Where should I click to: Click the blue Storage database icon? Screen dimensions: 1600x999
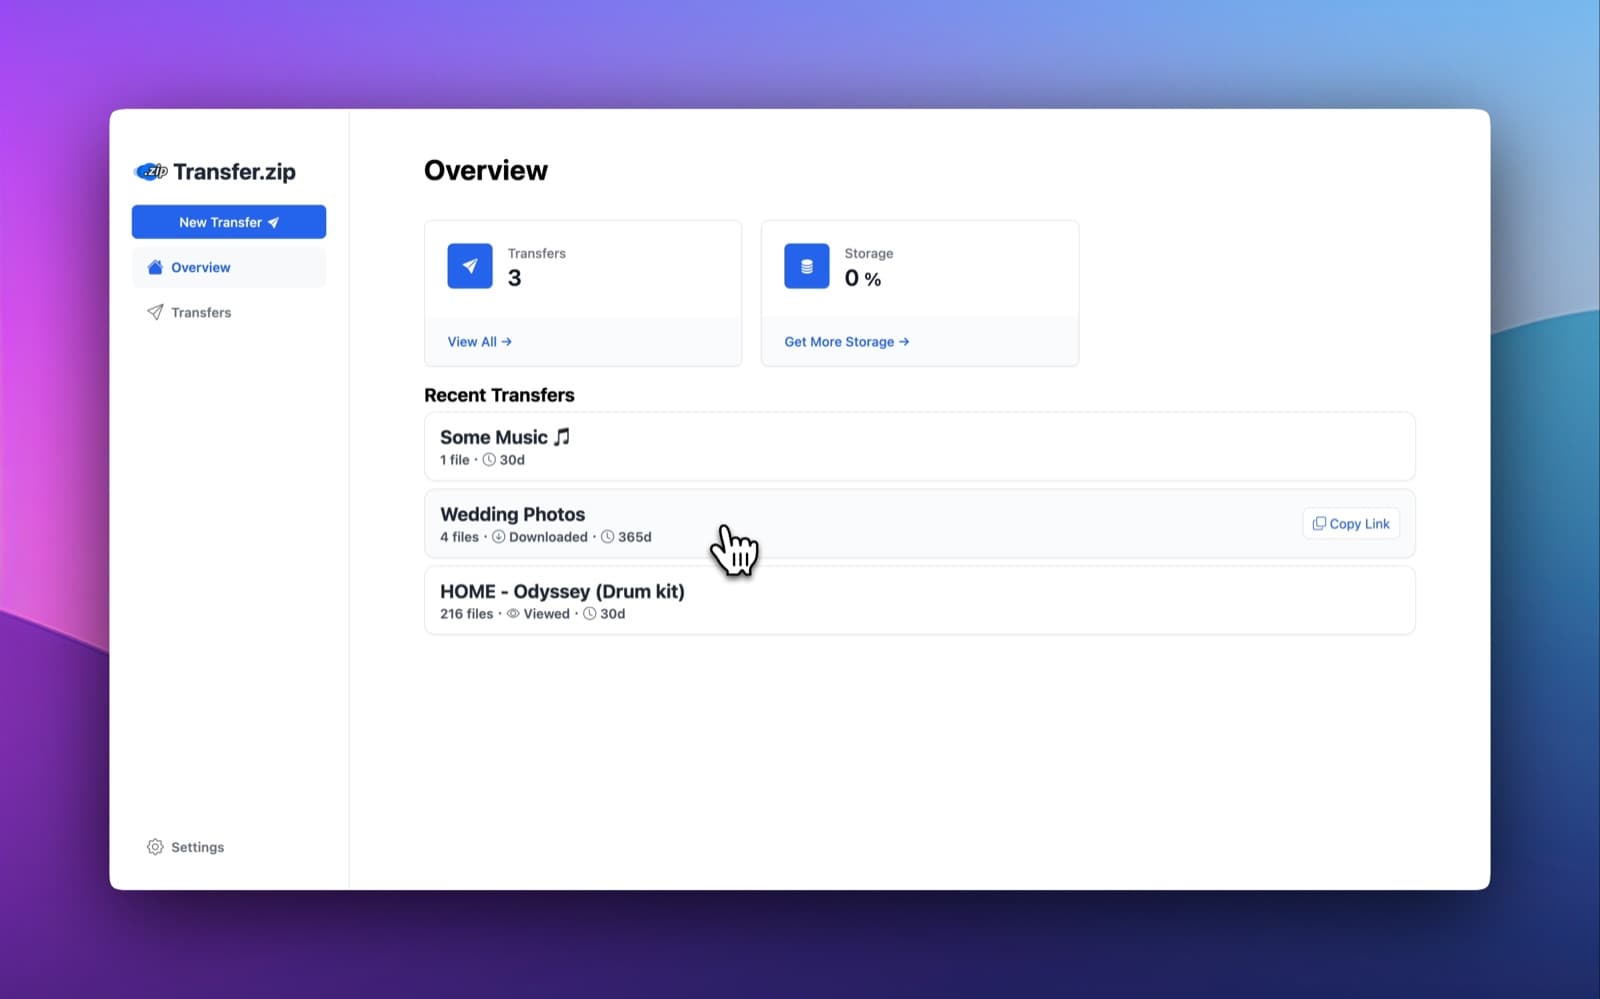(807, 266)
